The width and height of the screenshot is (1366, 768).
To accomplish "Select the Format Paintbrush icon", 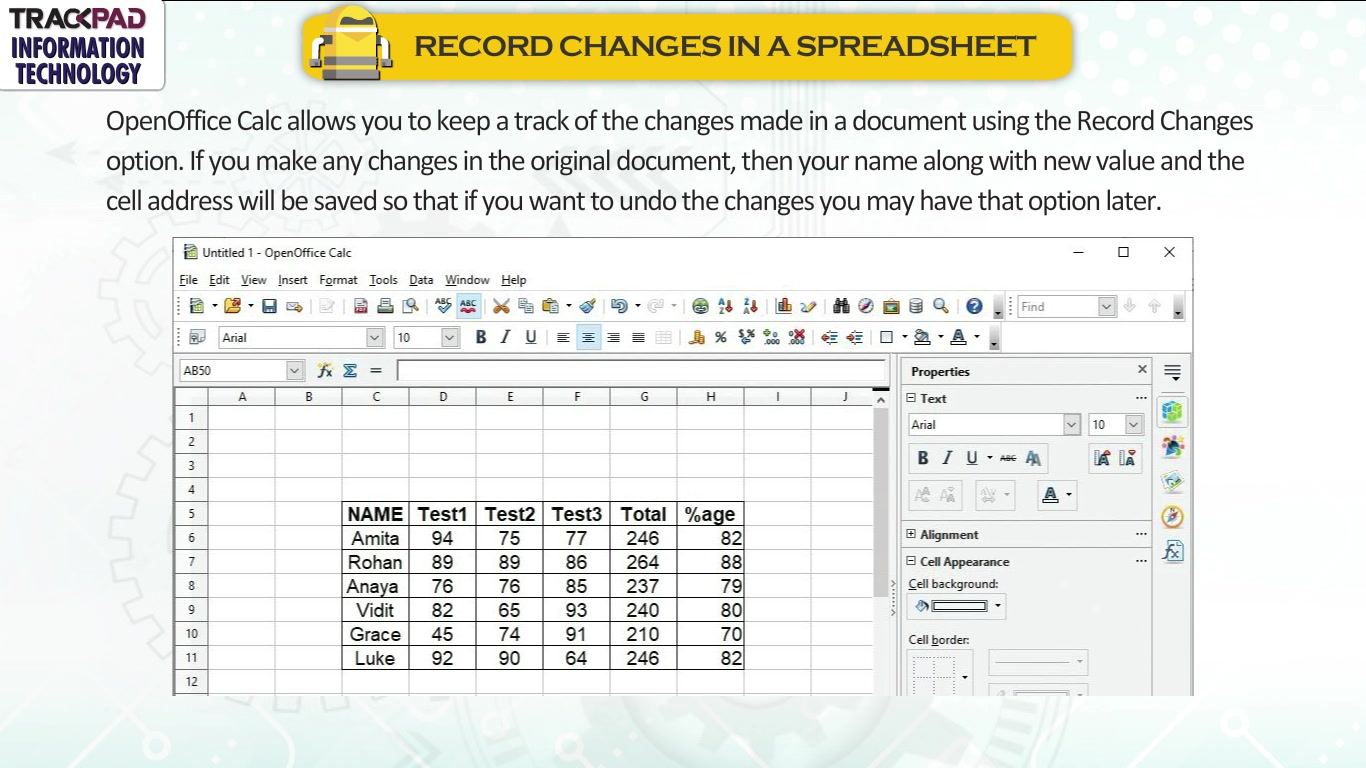I will coord(588,306).
